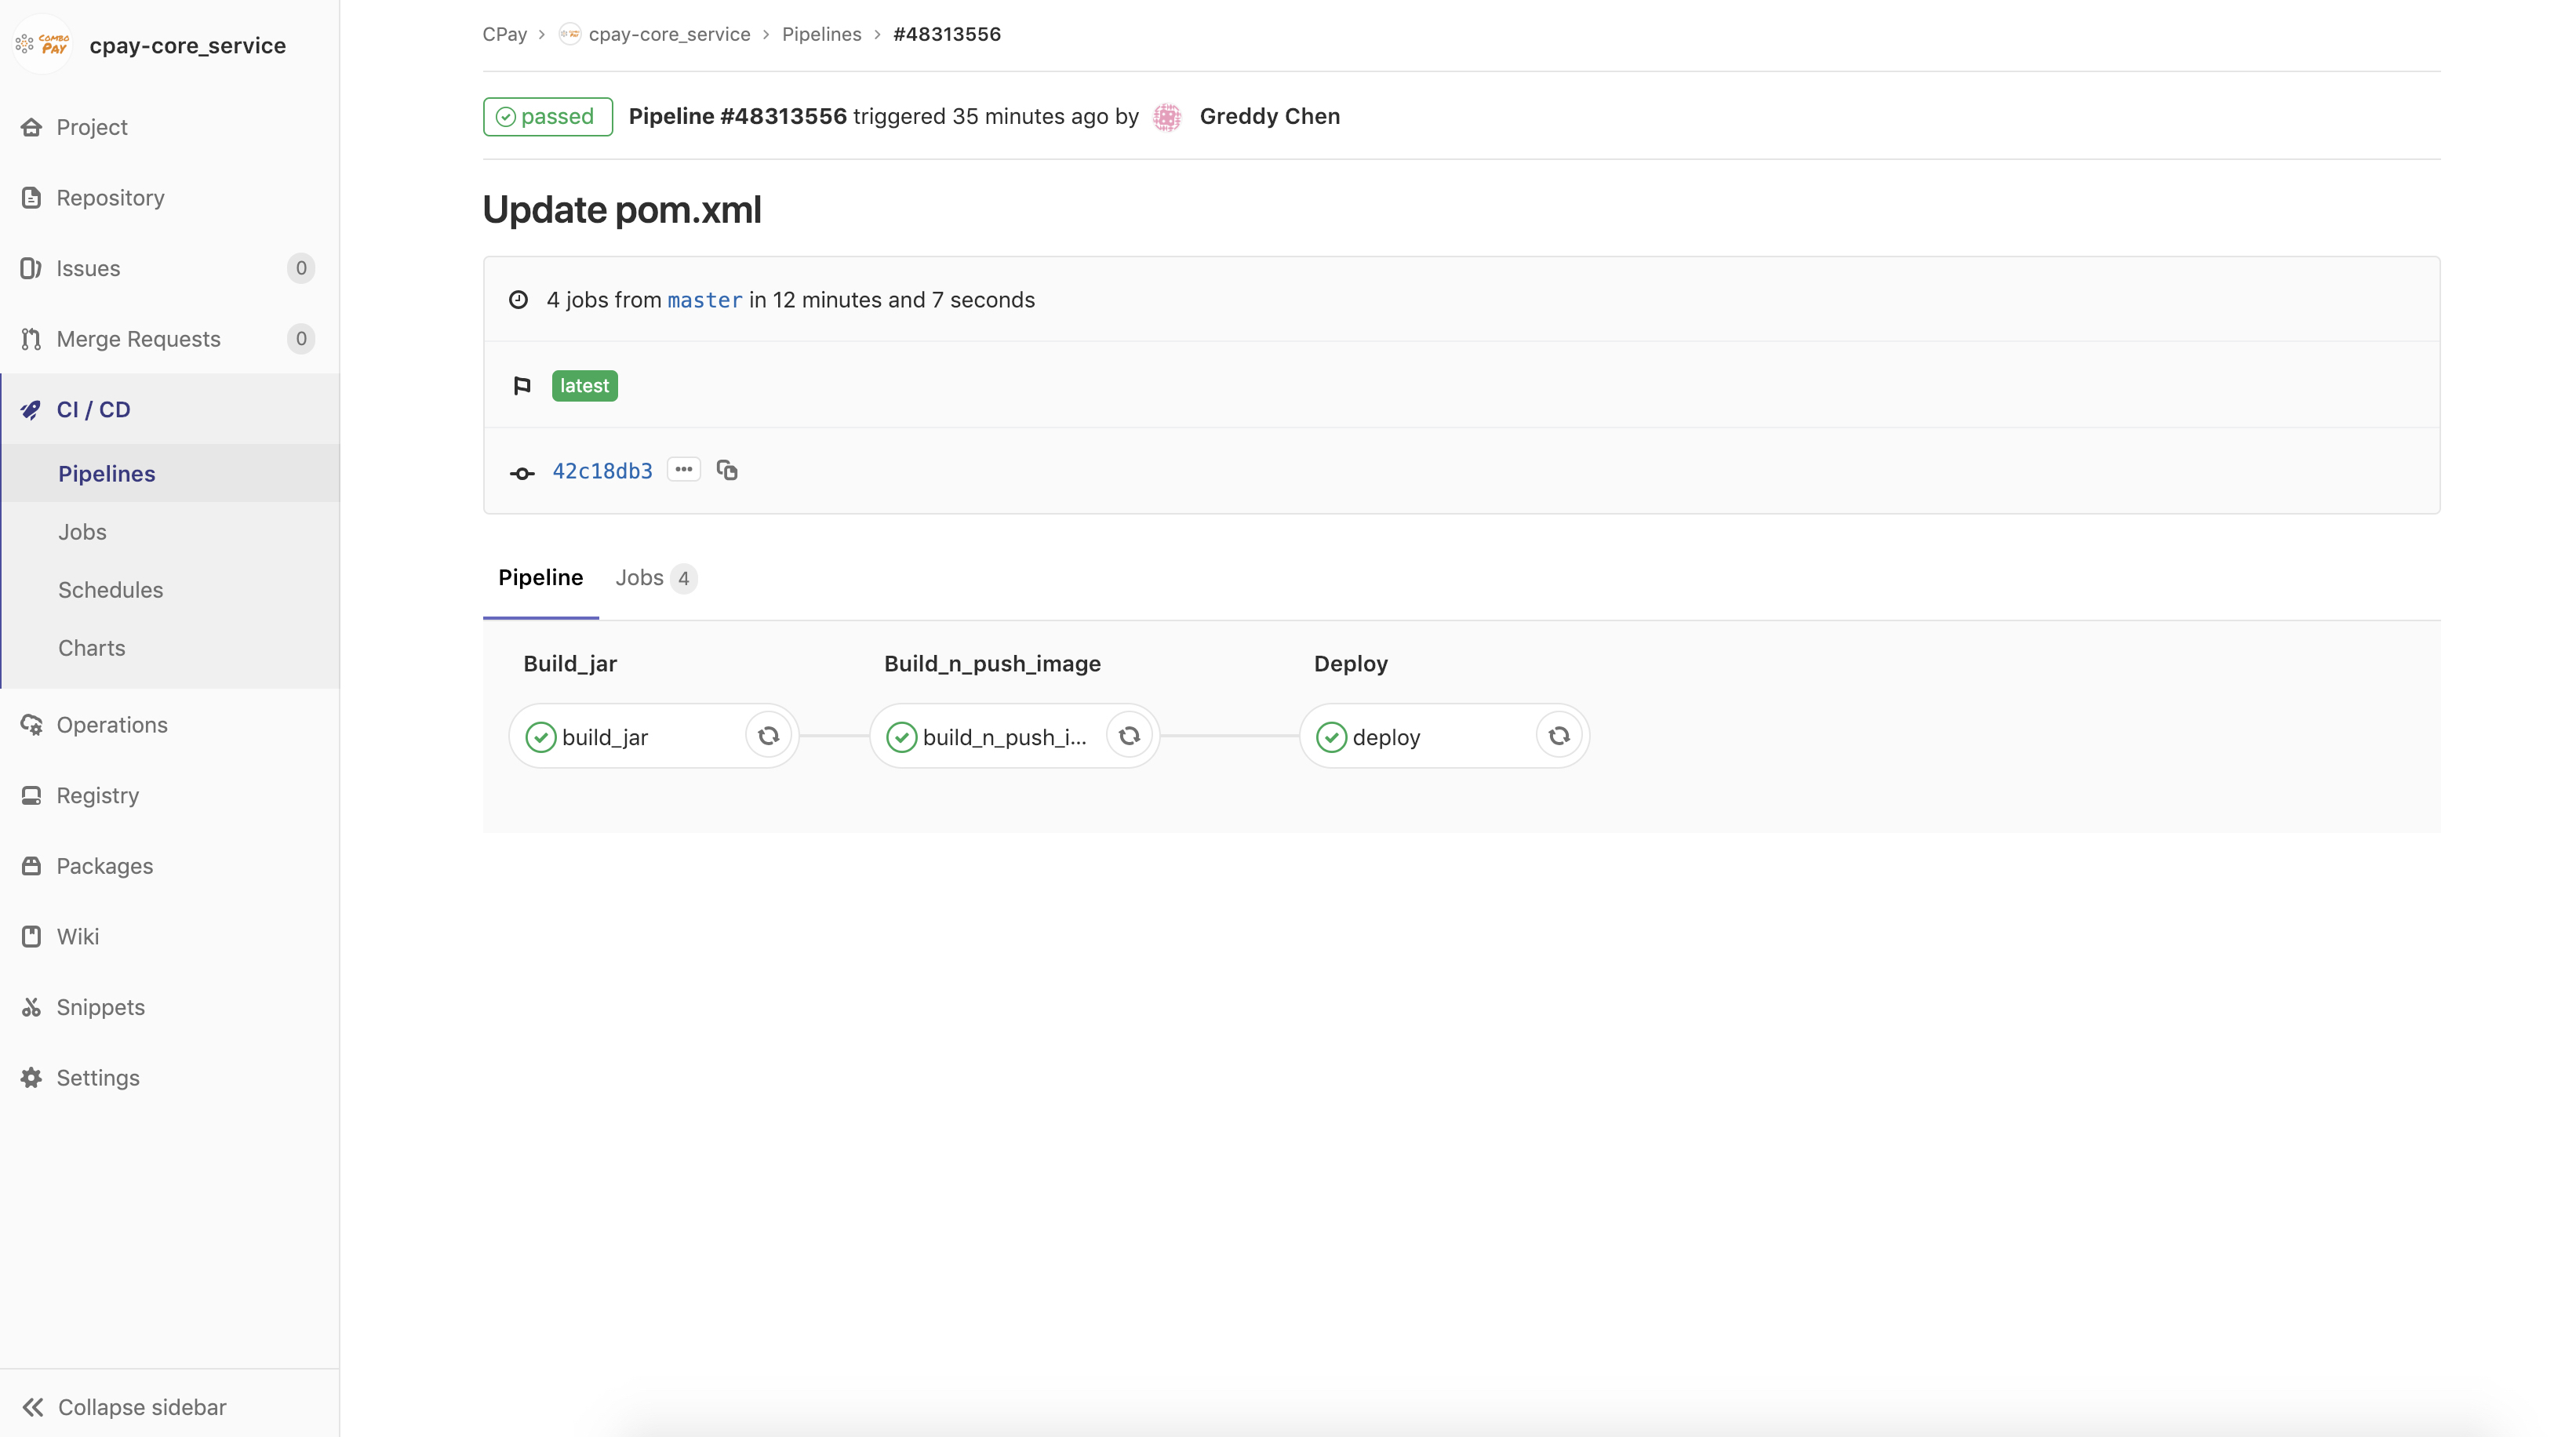Open the master branch link
The image size is (2576, 1437).
click(x=704, y=300)
